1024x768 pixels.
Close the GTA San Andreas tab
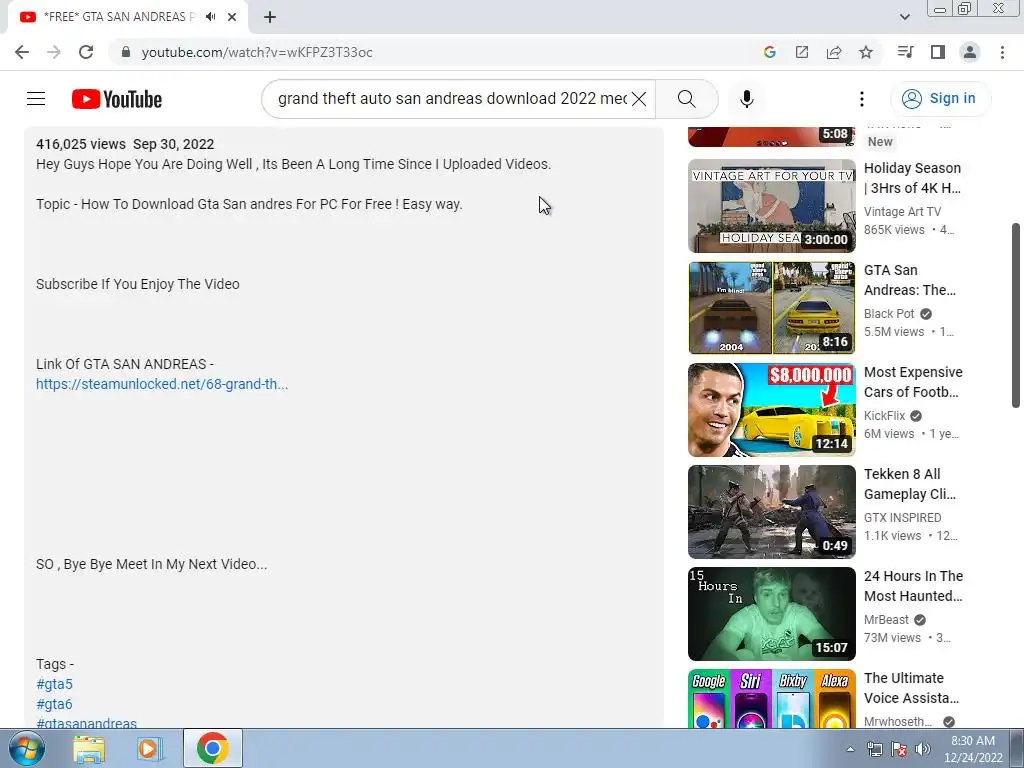click(x=232, y=17)
